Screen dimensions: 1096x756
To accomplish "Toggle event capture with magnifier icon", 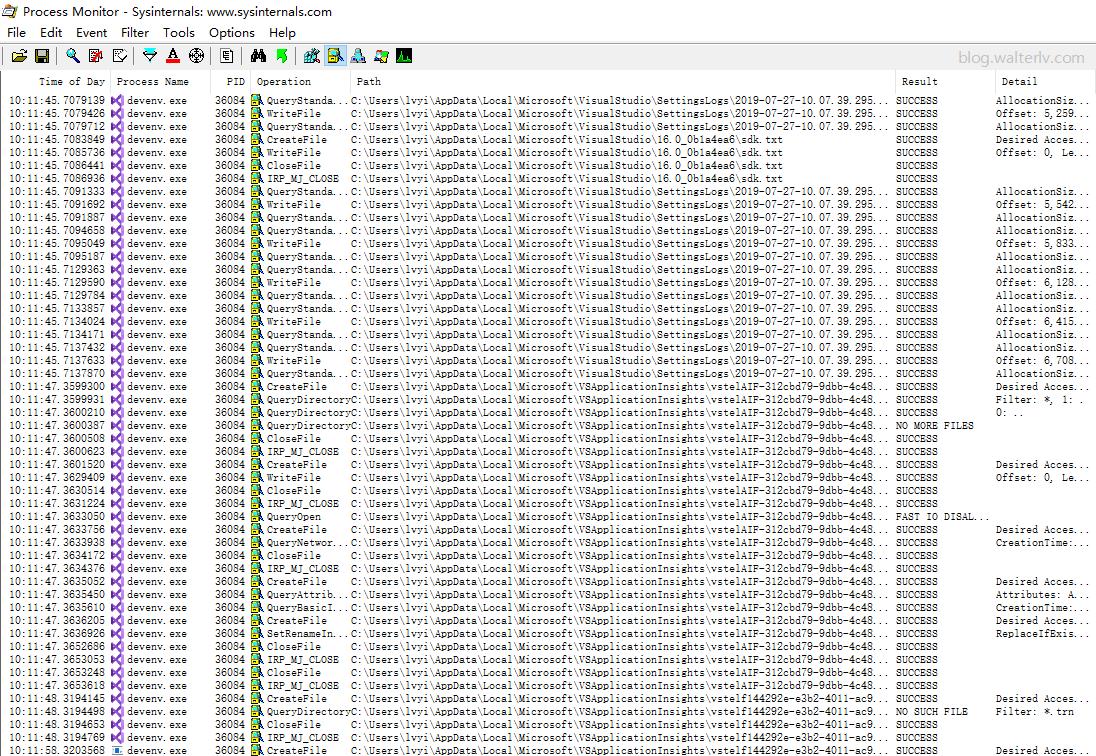I will tap(73, 56).
